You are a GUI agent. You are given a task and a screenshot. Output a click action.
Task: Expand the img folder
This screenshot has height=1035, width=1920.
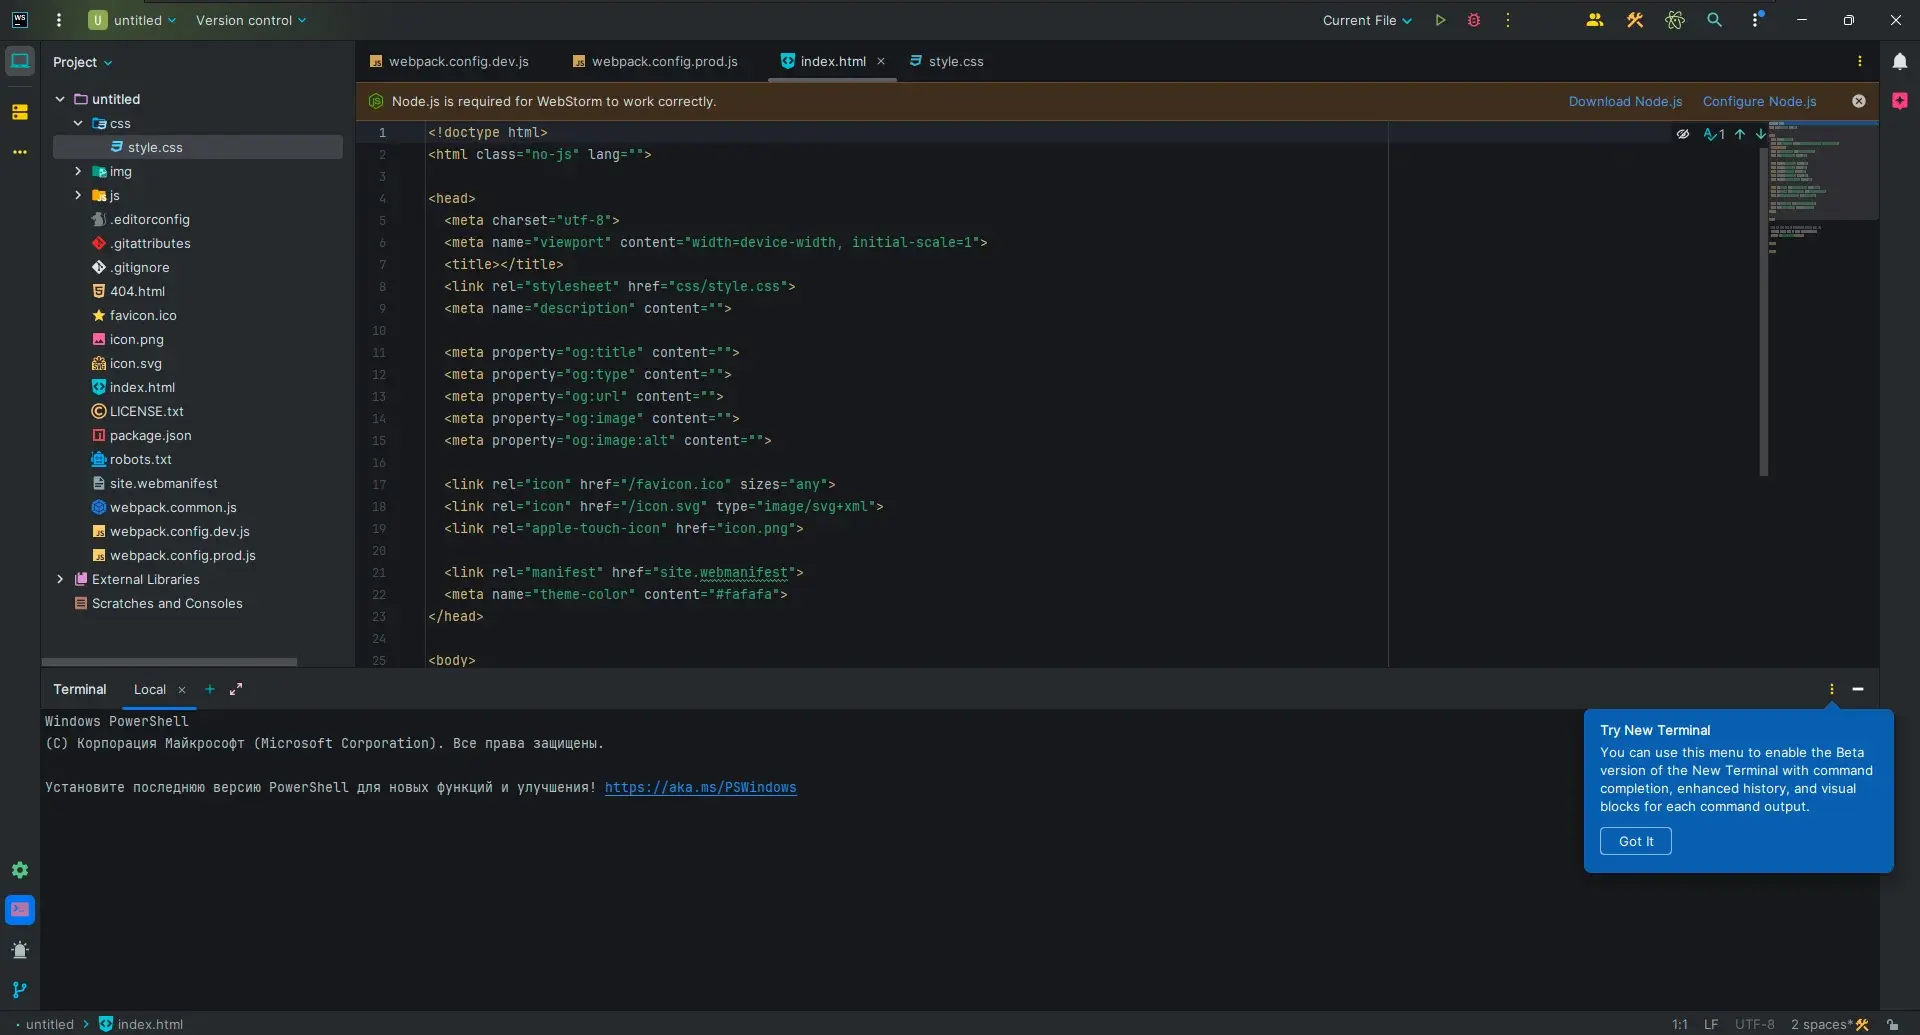[78, 172]
